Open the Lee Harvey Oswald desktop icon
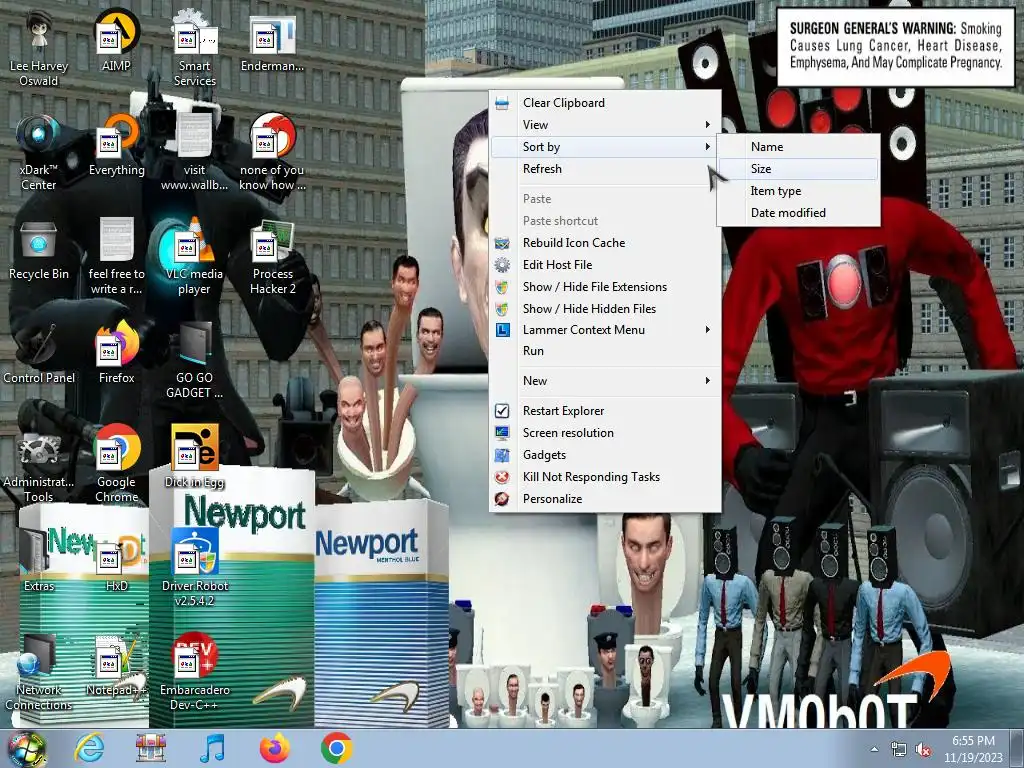The image size is (1024, 768). click(x=39, y=49)
